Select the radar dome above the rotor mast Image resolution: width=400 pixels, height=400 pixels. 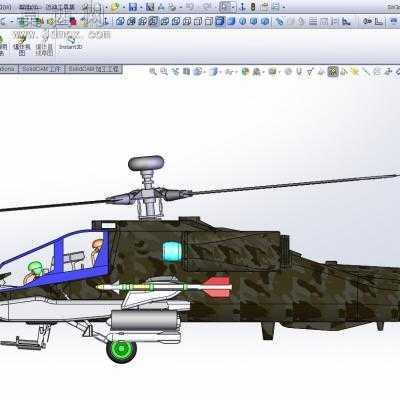146,163
